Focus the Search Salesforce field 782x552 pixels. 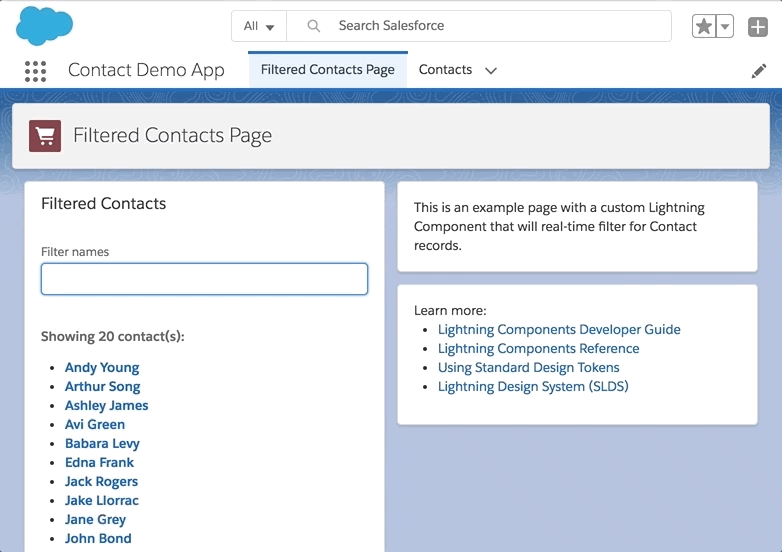coord(479,26)
